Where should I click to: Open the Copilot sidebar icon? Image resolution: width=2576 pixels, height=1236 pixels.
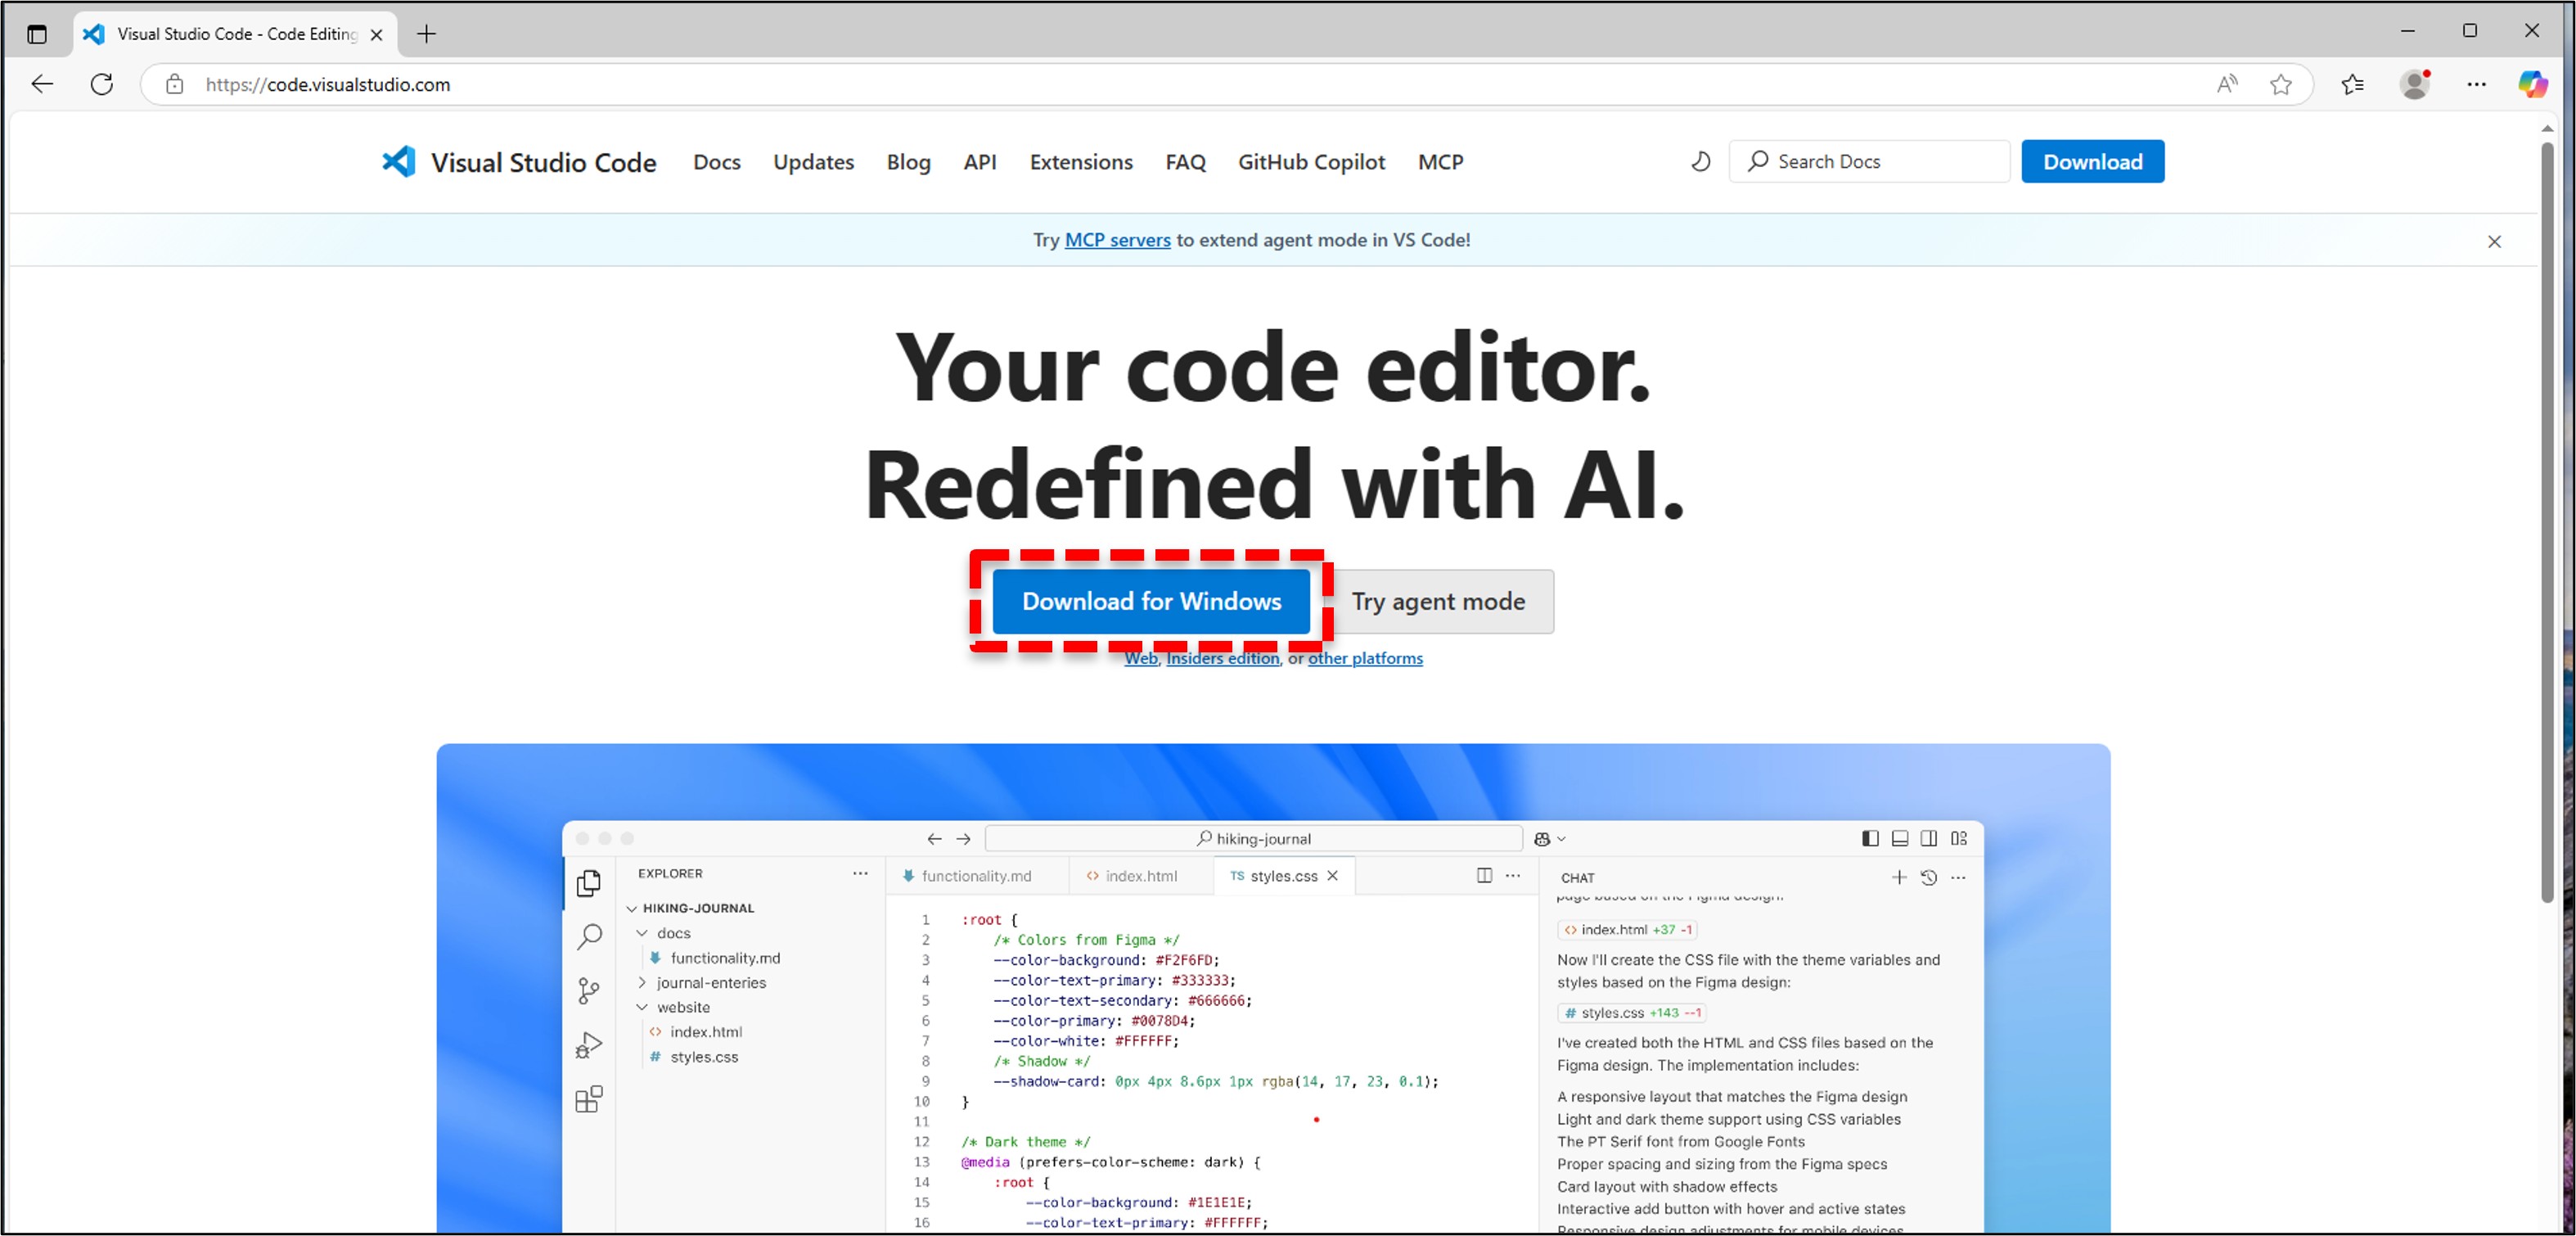pyautogui.click(x=2533, y=84)
